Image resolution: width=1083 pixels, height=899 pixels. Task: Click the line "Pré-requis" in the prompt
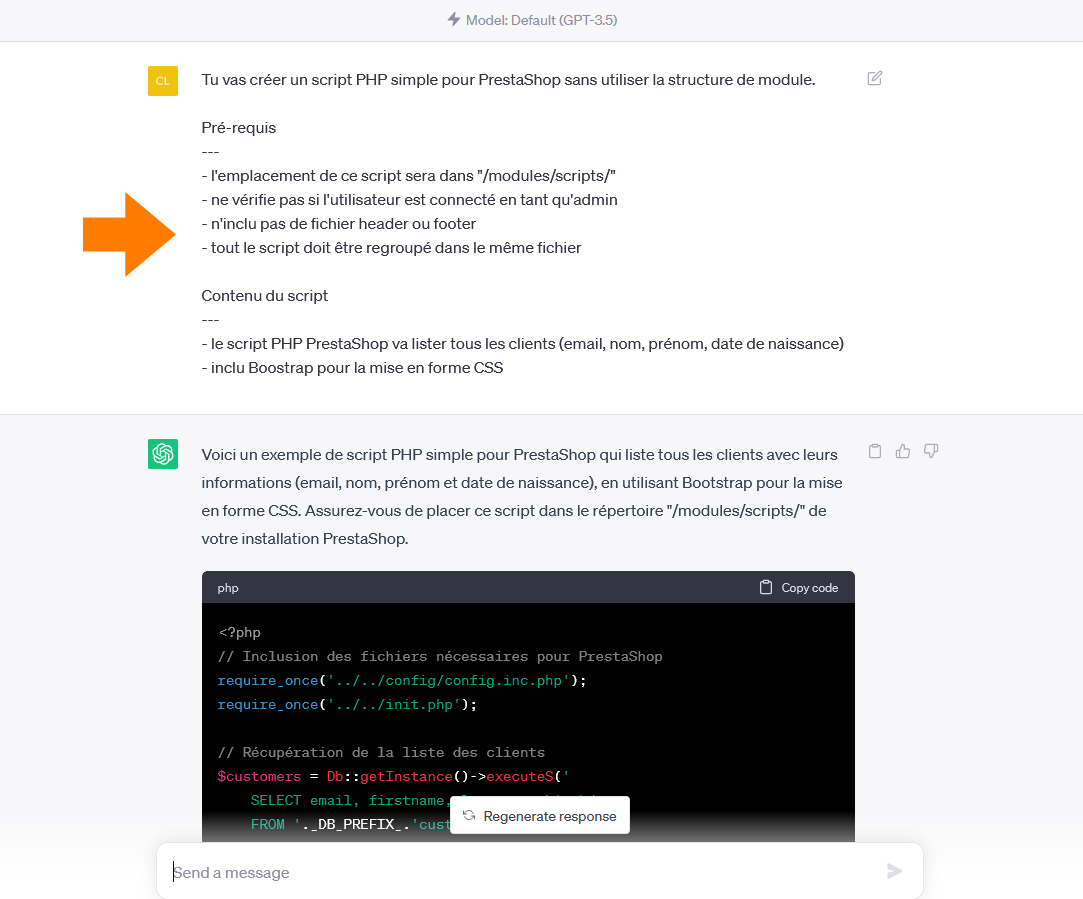[x=239, y=128]
